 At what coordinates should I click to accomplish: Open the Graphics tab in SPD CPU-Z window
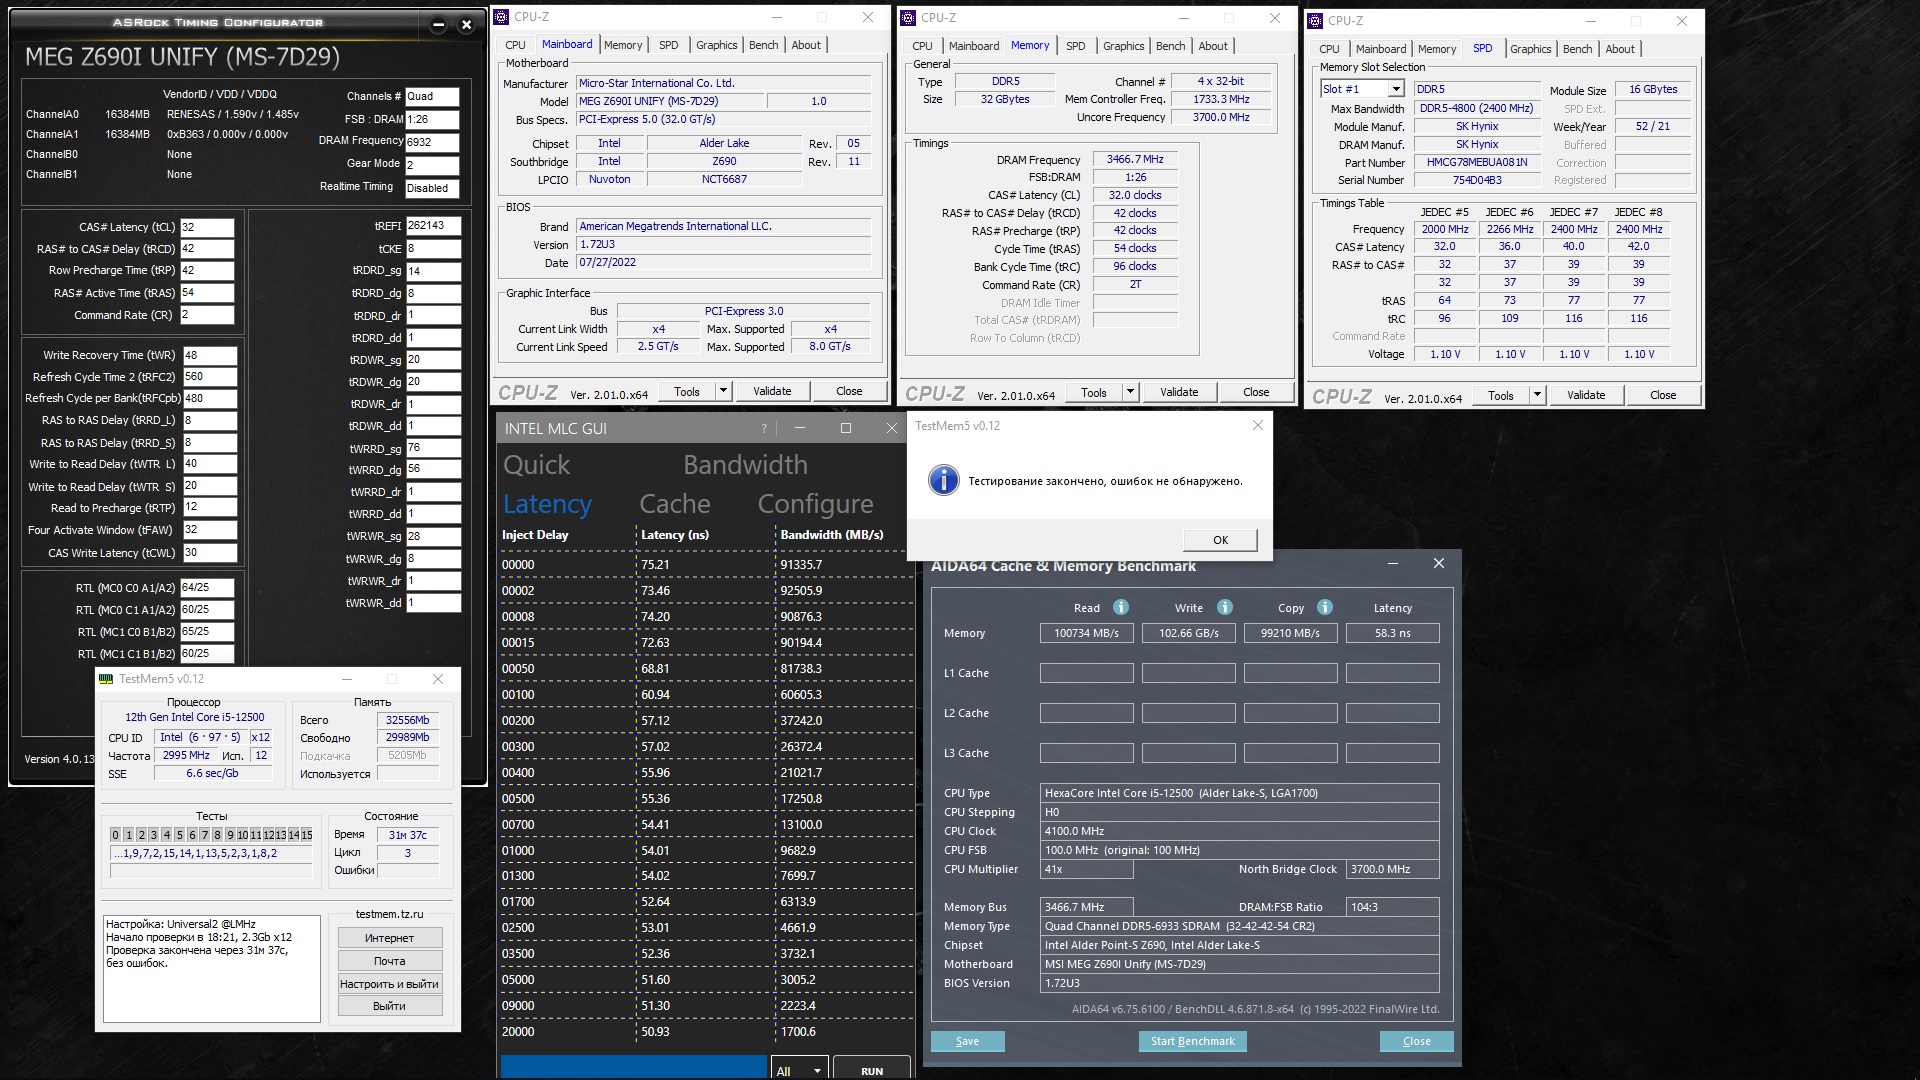pyautogui.click(x=1530, y=49)
